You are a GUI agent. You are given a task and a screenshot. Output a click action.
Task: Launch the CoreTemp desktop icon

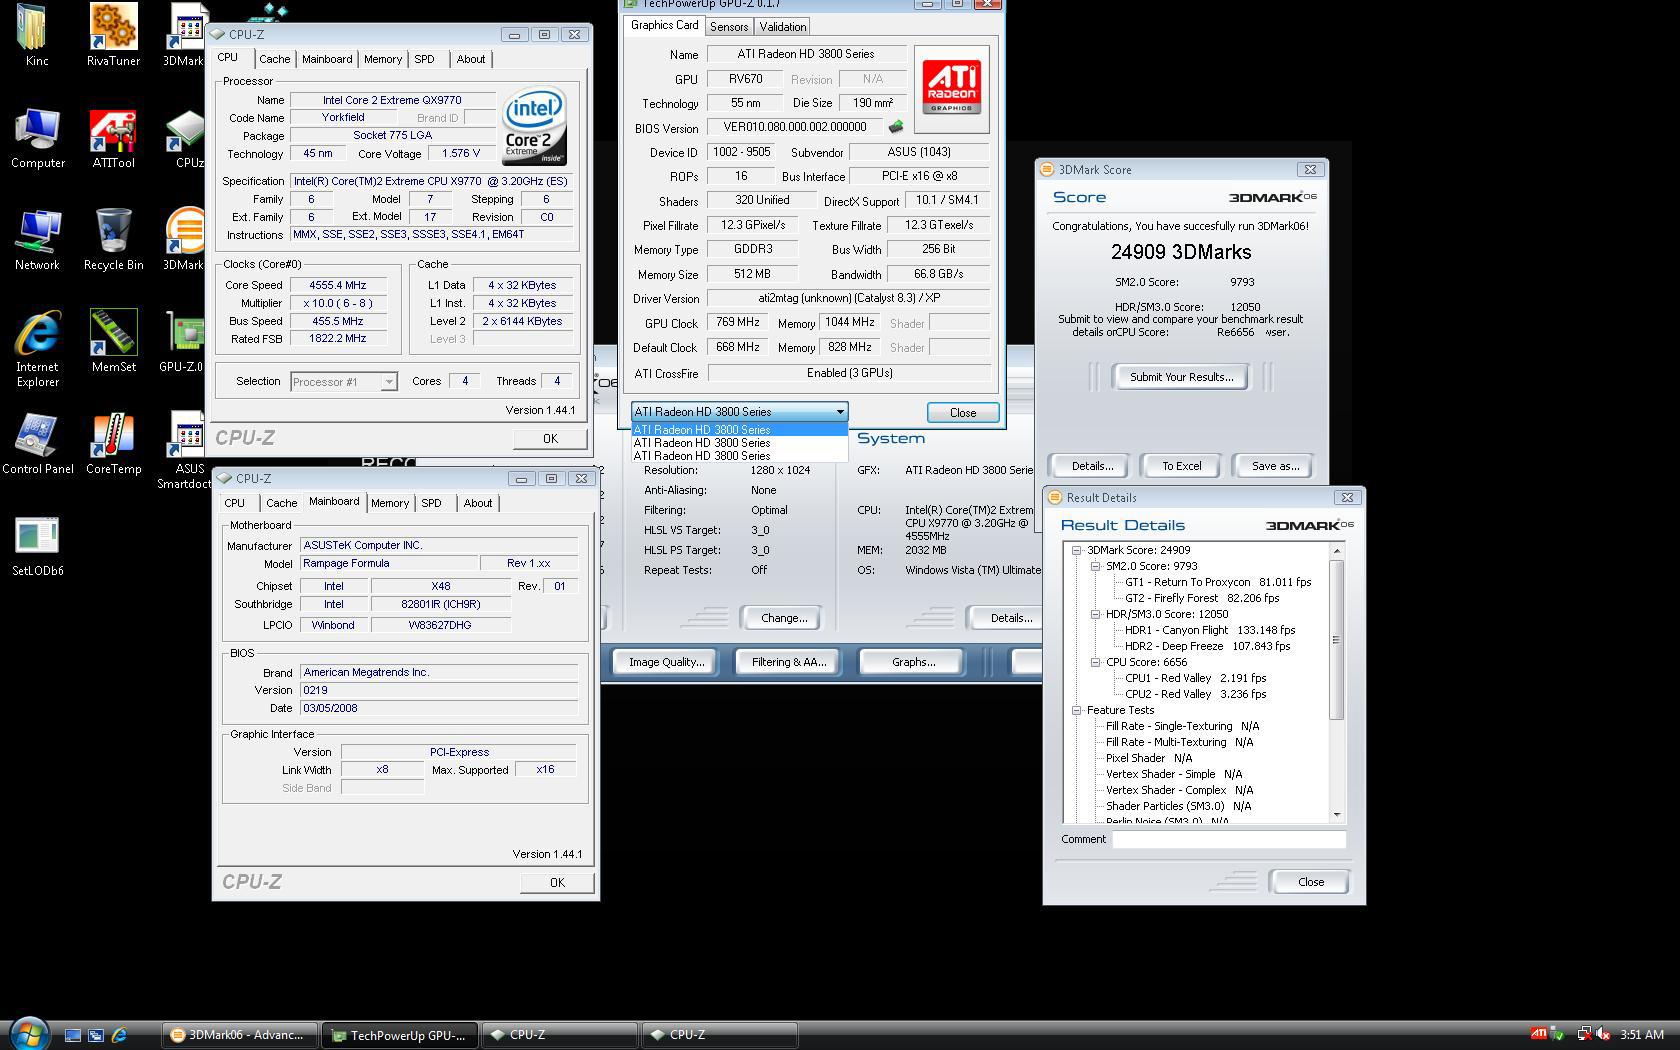[113, 444]
